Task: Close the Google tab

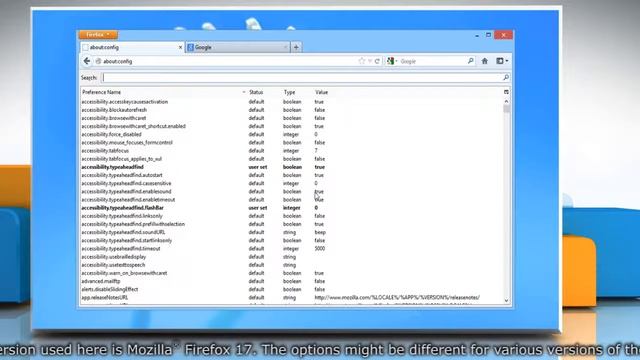Action: click(x=285, y=47)
